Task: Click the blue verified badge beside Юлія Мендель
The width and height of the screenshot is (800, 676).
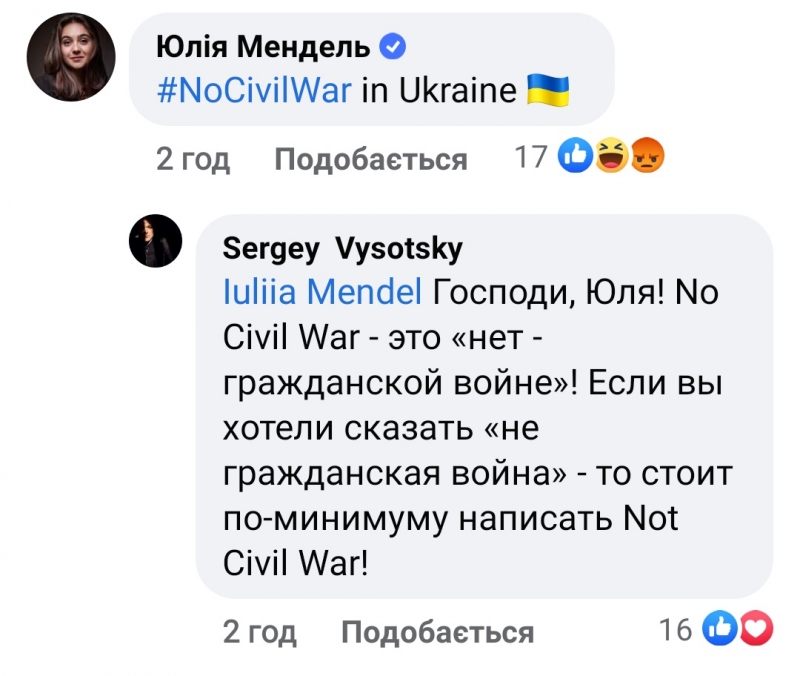Action: click(x=394, y=47)
